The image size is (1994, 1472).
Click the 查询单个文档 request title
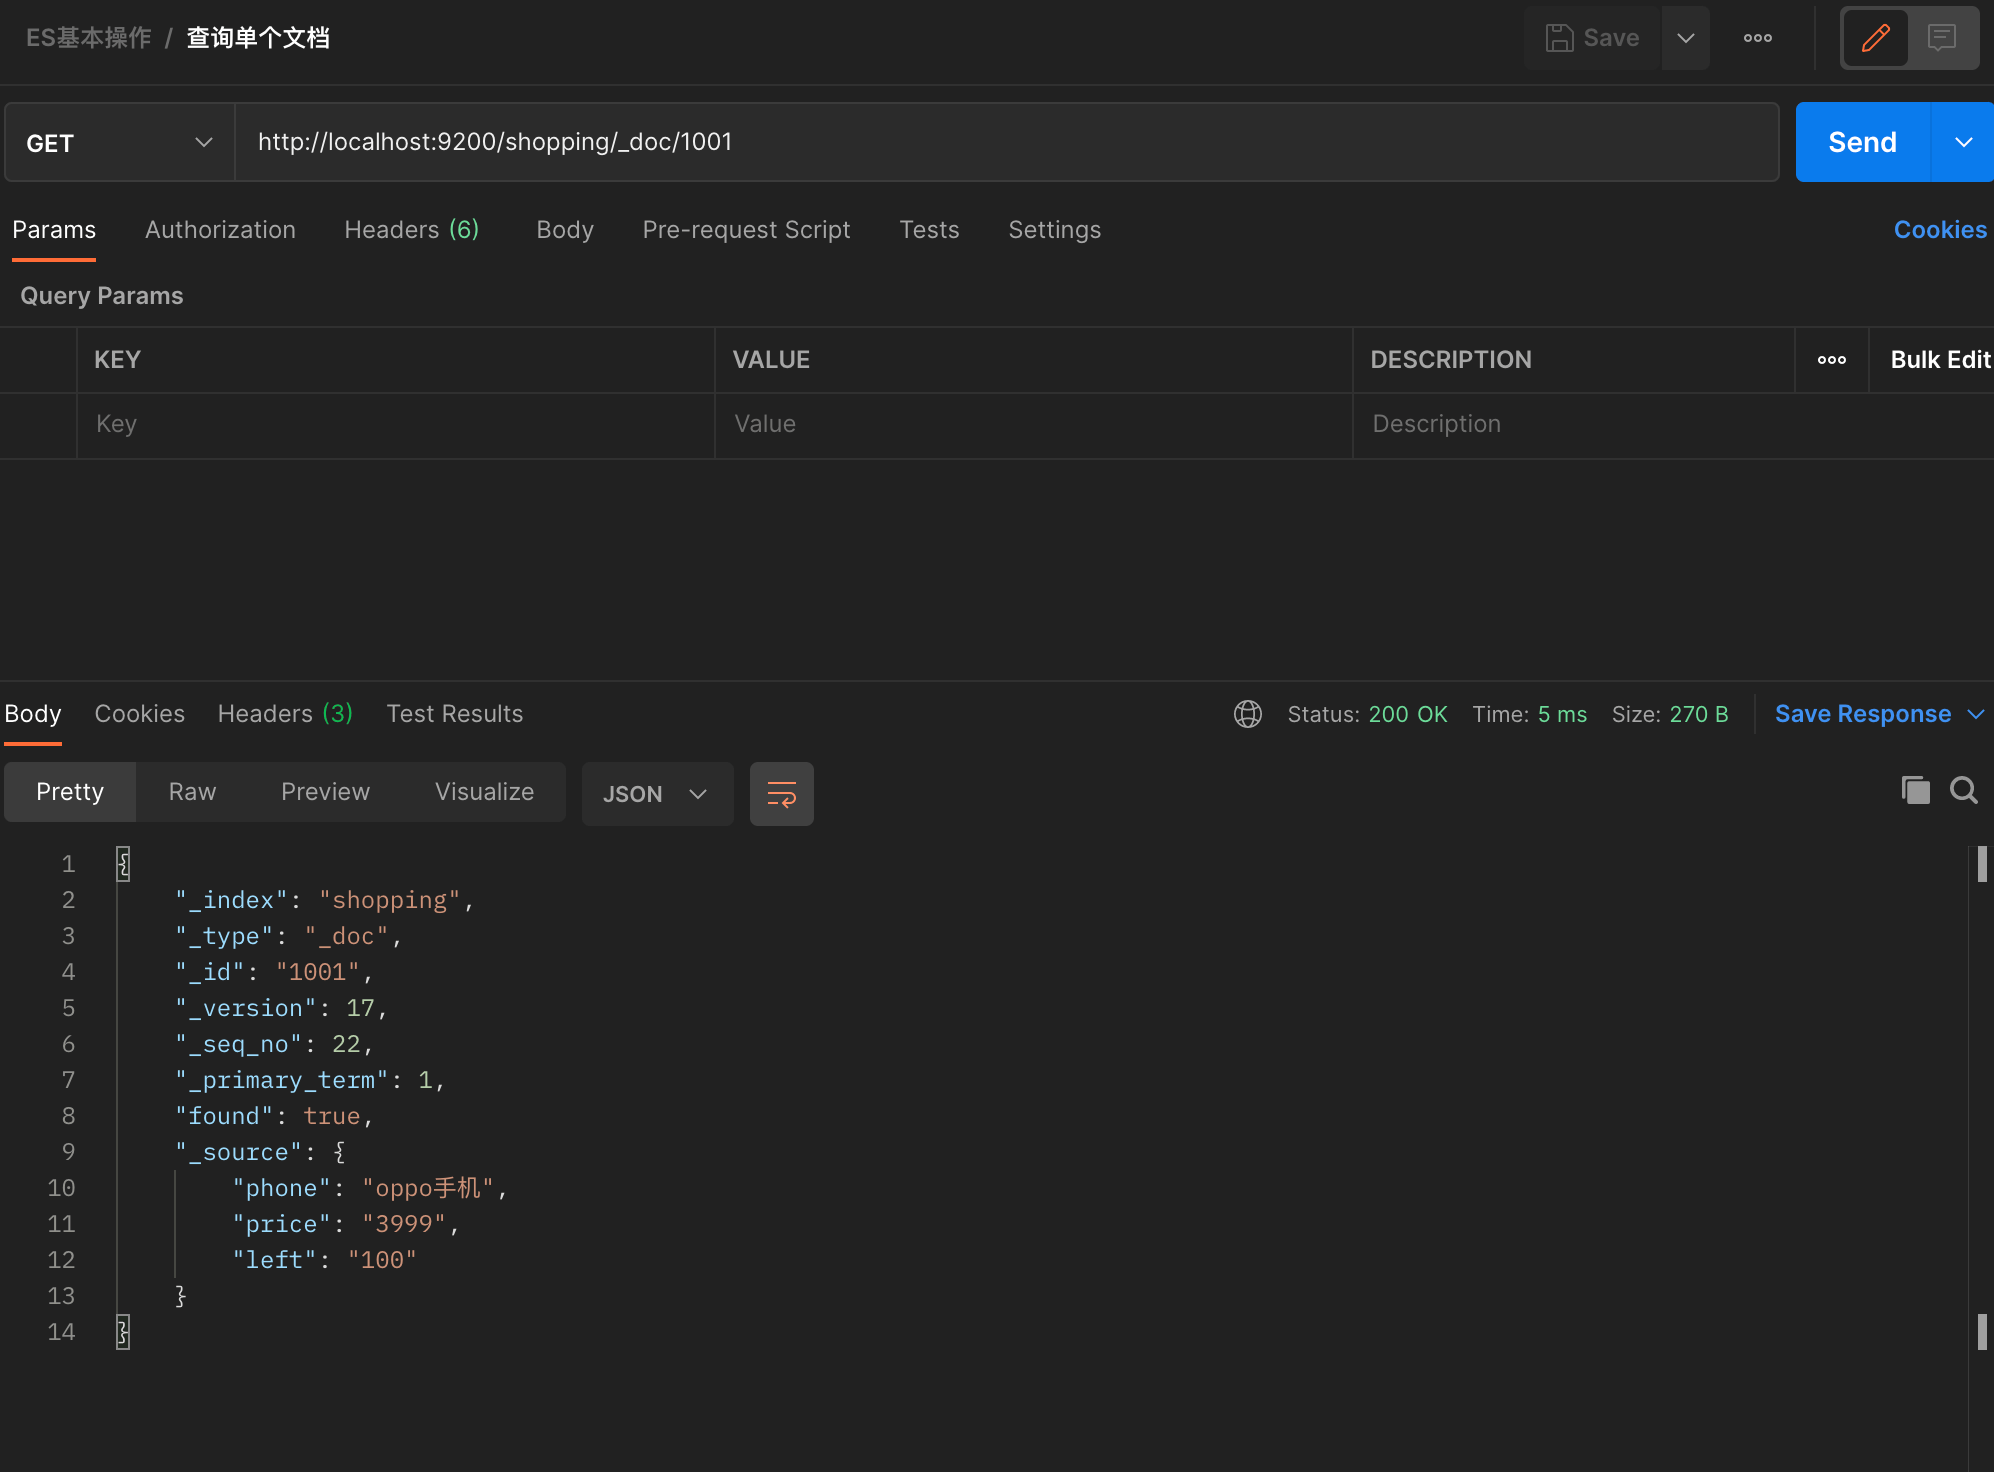point(258,38)
